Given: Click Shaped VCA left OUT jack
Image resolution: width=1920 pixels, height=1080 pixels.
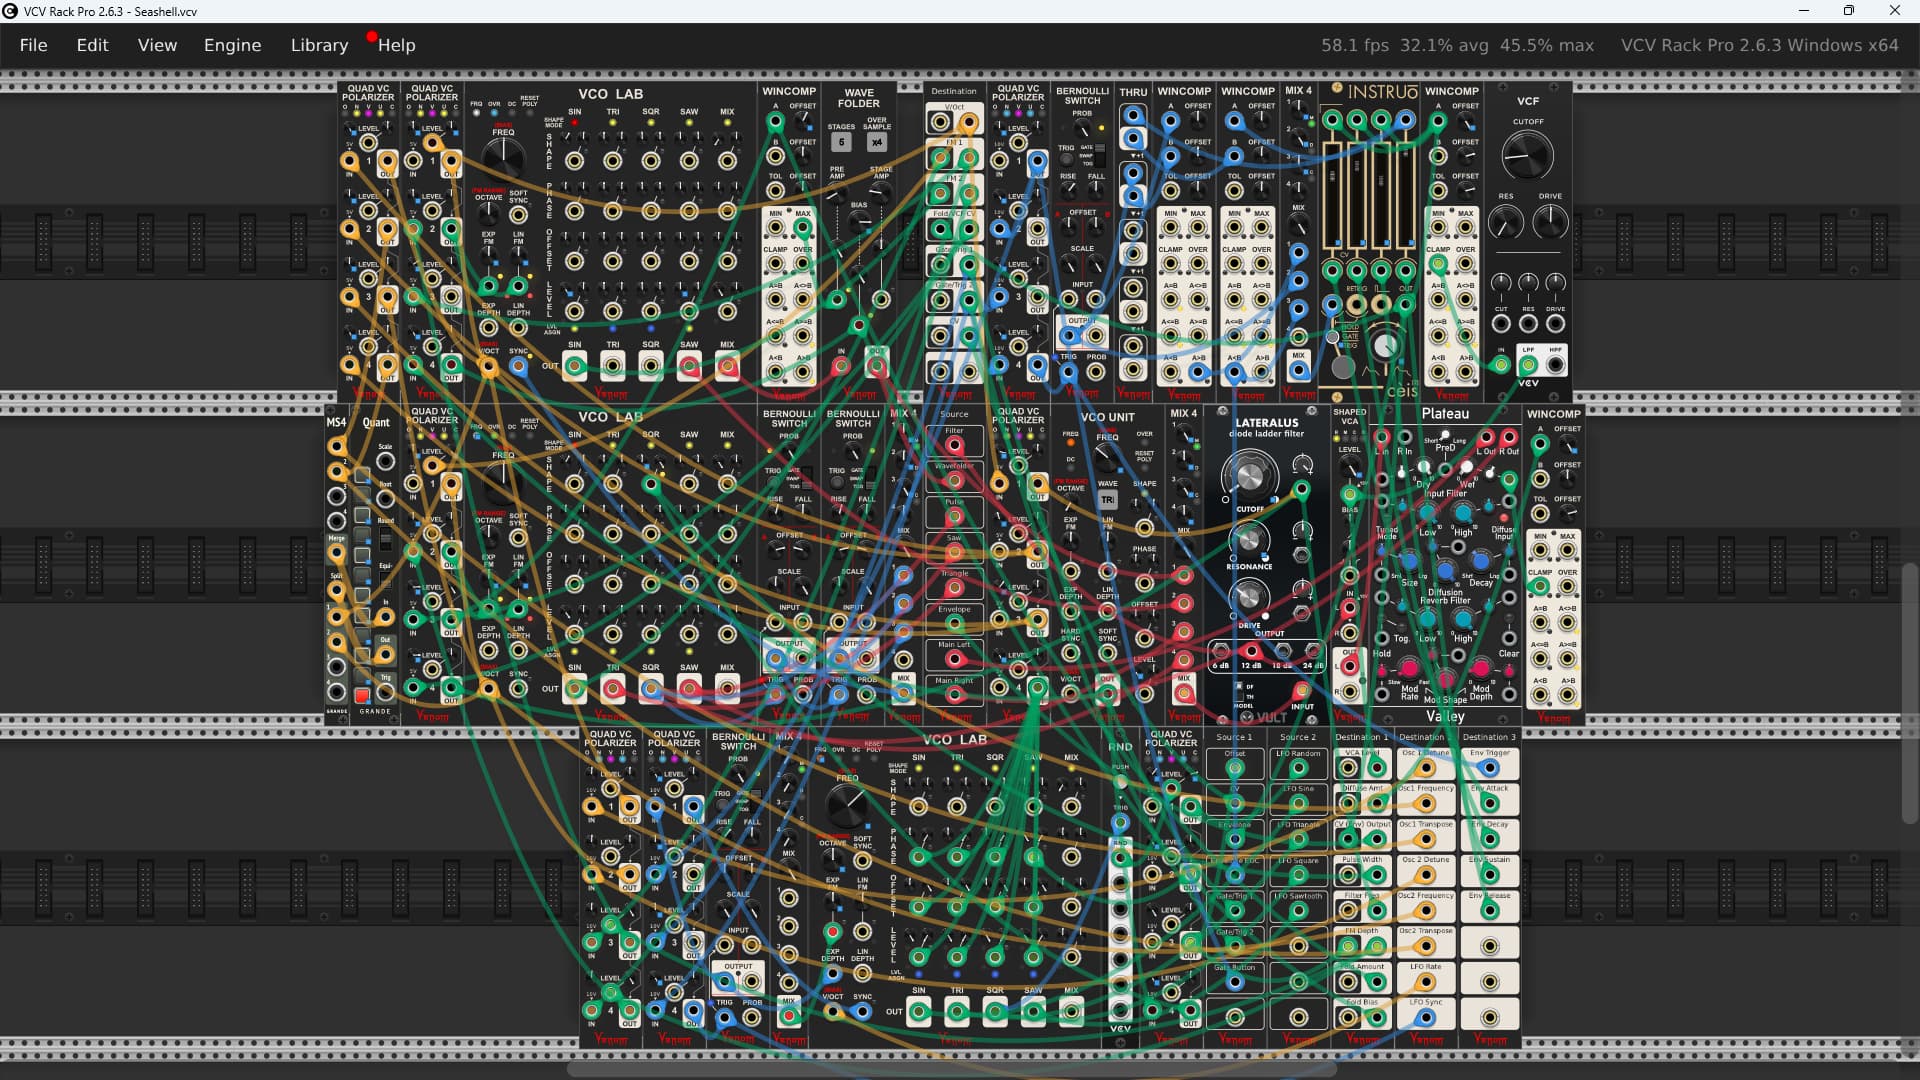Looking at the screenshot, I should pos(1349,666).
